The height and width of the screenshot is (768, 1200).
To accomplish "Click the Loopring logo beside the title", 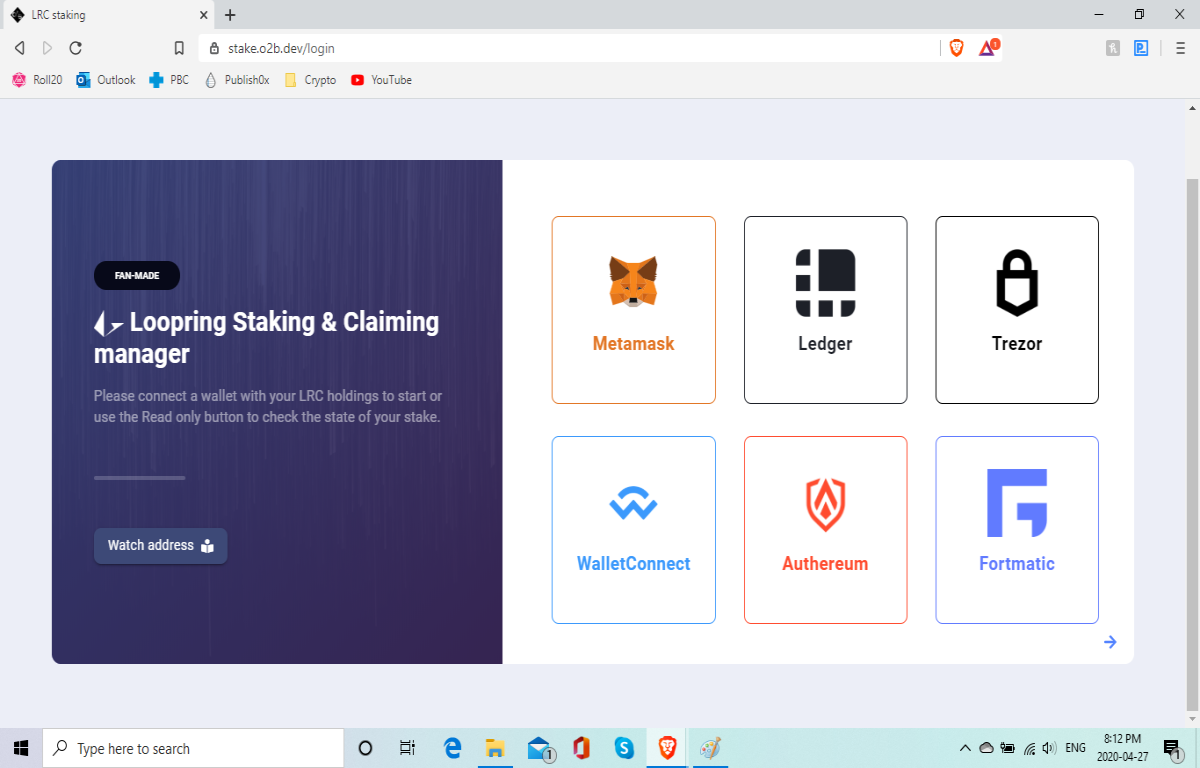I will (x=108, y=324).
